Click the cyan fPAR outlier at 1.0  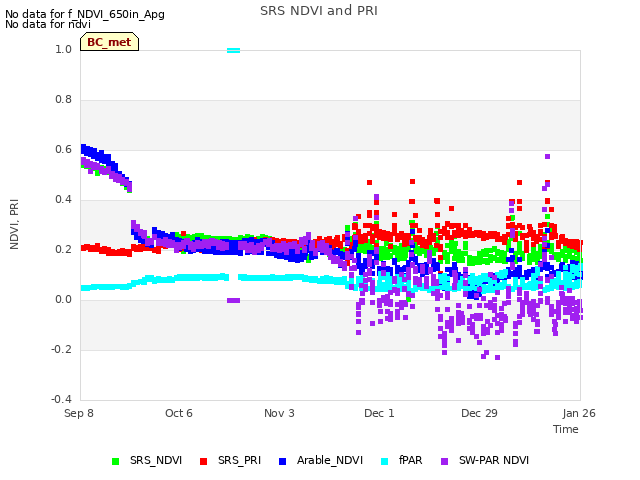pos(233,51)
